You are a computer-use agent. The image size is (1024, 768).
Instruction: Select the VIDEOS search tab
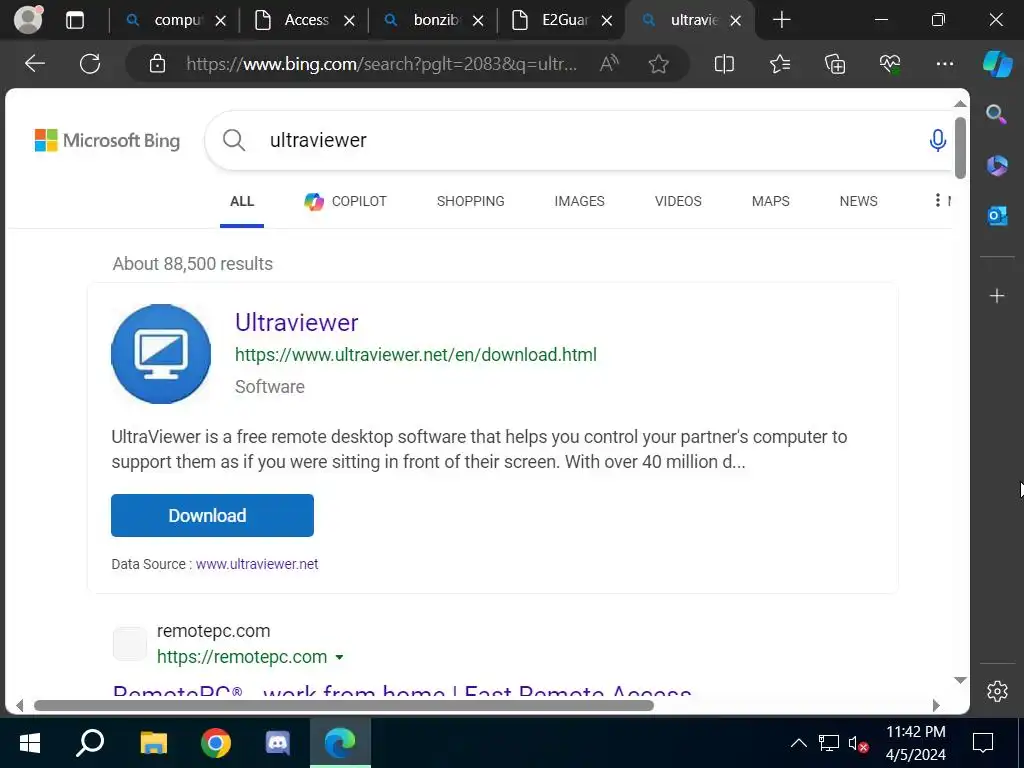(x=678, y=201)
